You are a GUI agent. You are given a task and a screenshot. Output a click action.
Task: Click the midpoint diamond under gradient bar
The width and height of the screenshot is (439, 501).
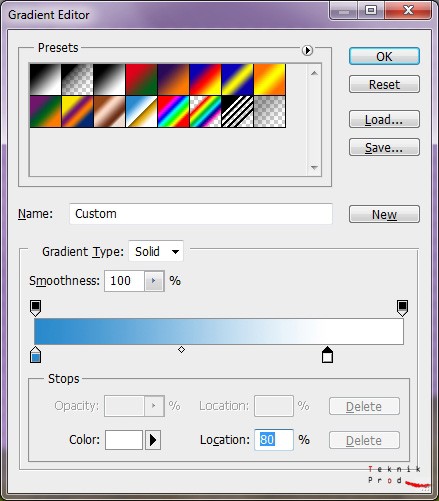pos(181,349)
